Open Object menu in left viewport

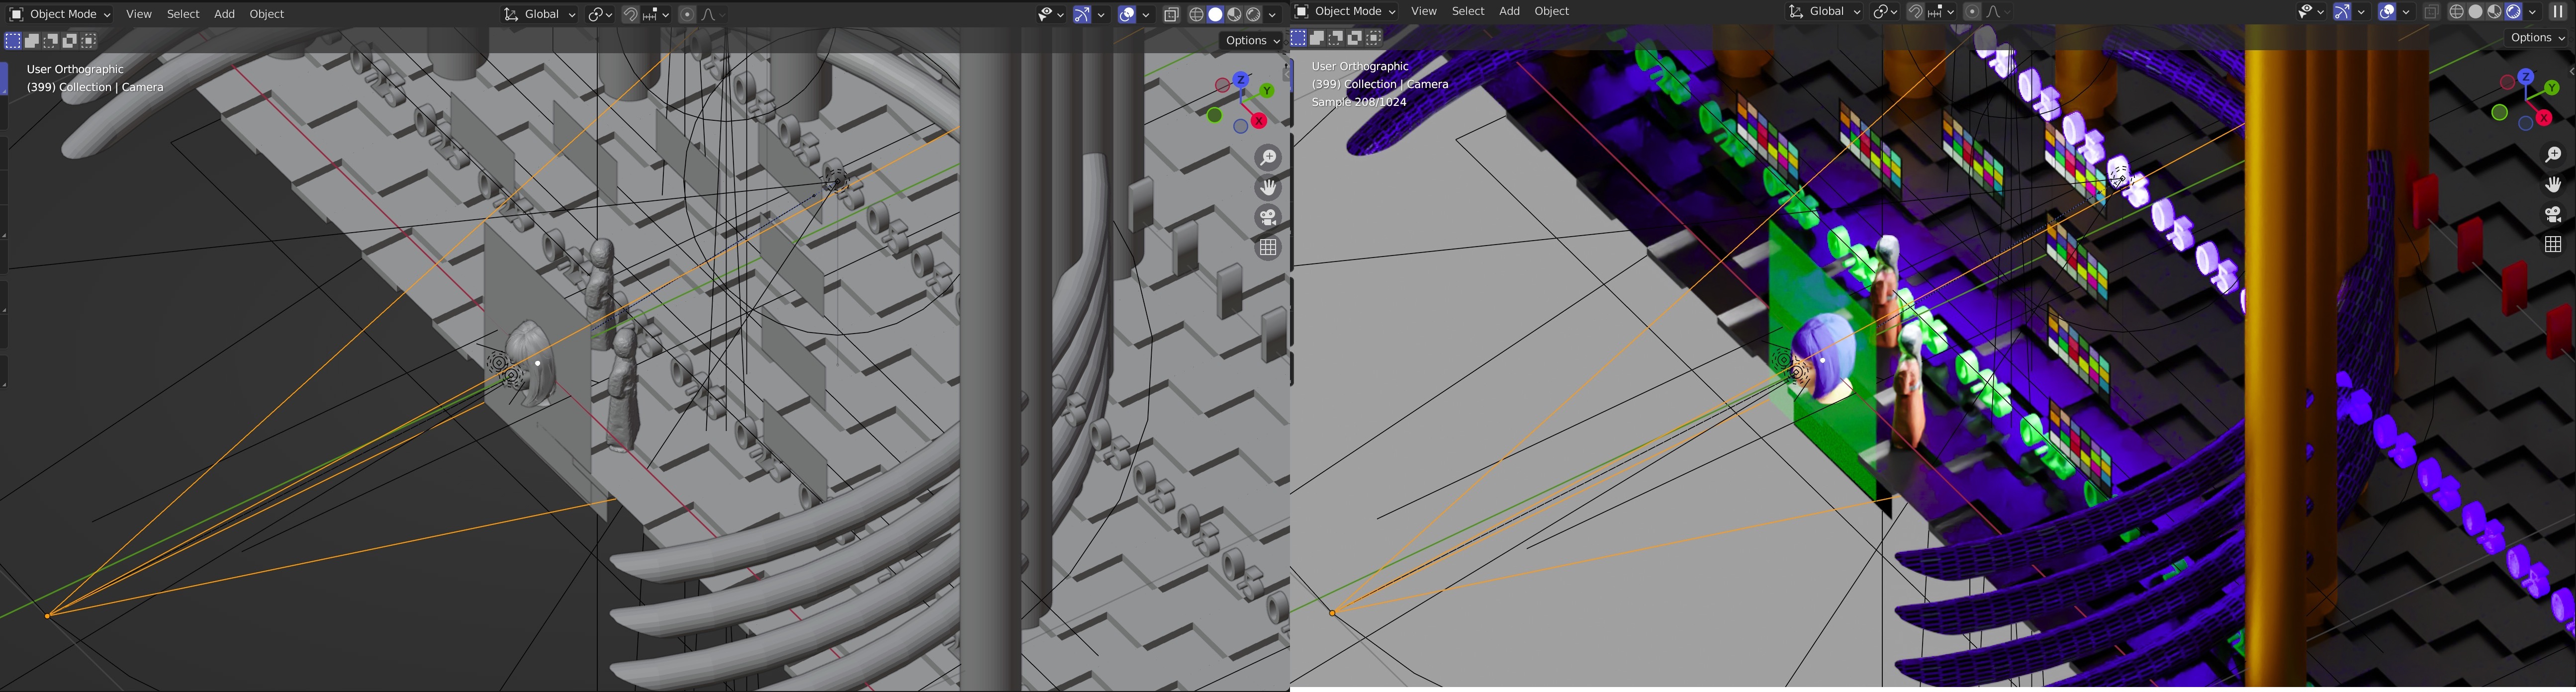pyautogui.click(x=267, y=14)
